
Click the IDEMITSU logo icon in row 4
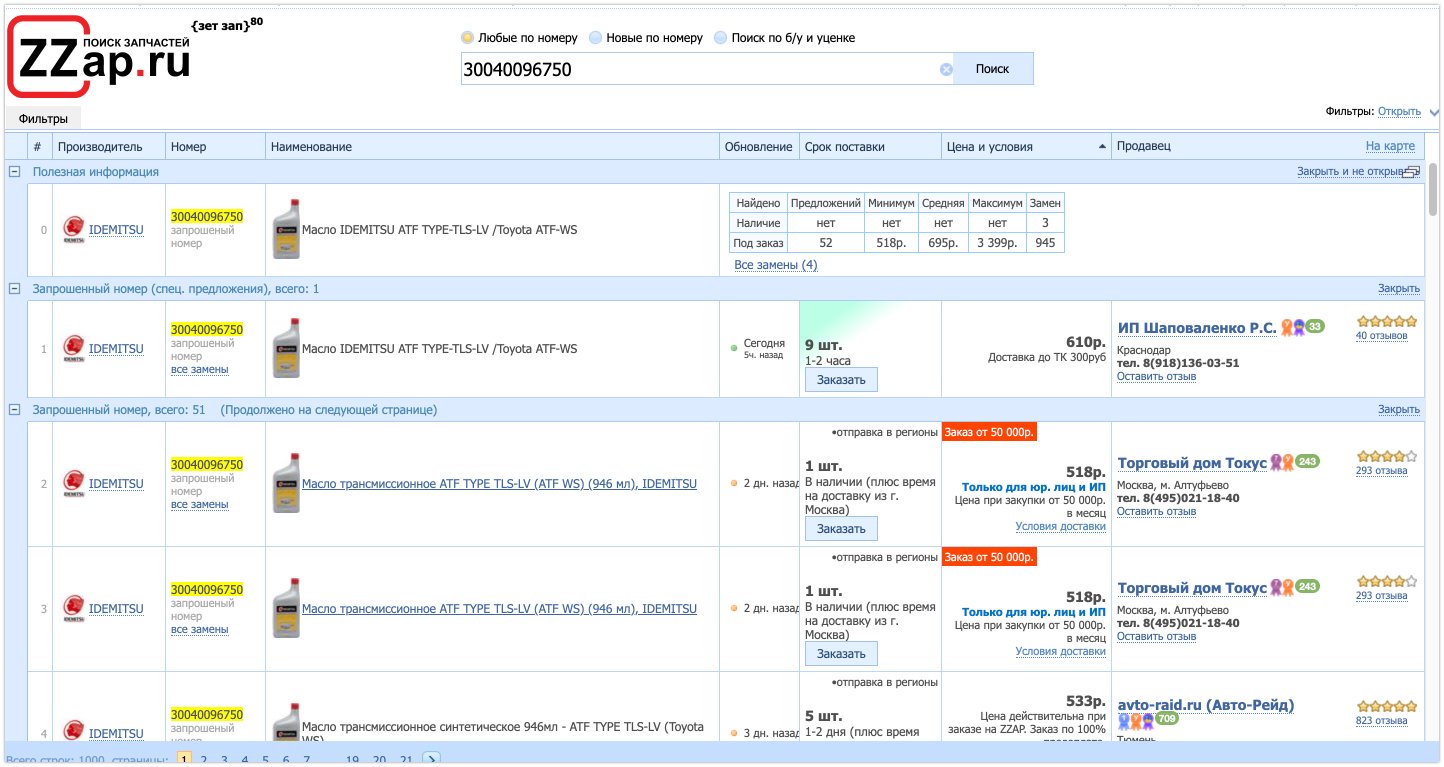pyautogui.click(x=74, y=732)
